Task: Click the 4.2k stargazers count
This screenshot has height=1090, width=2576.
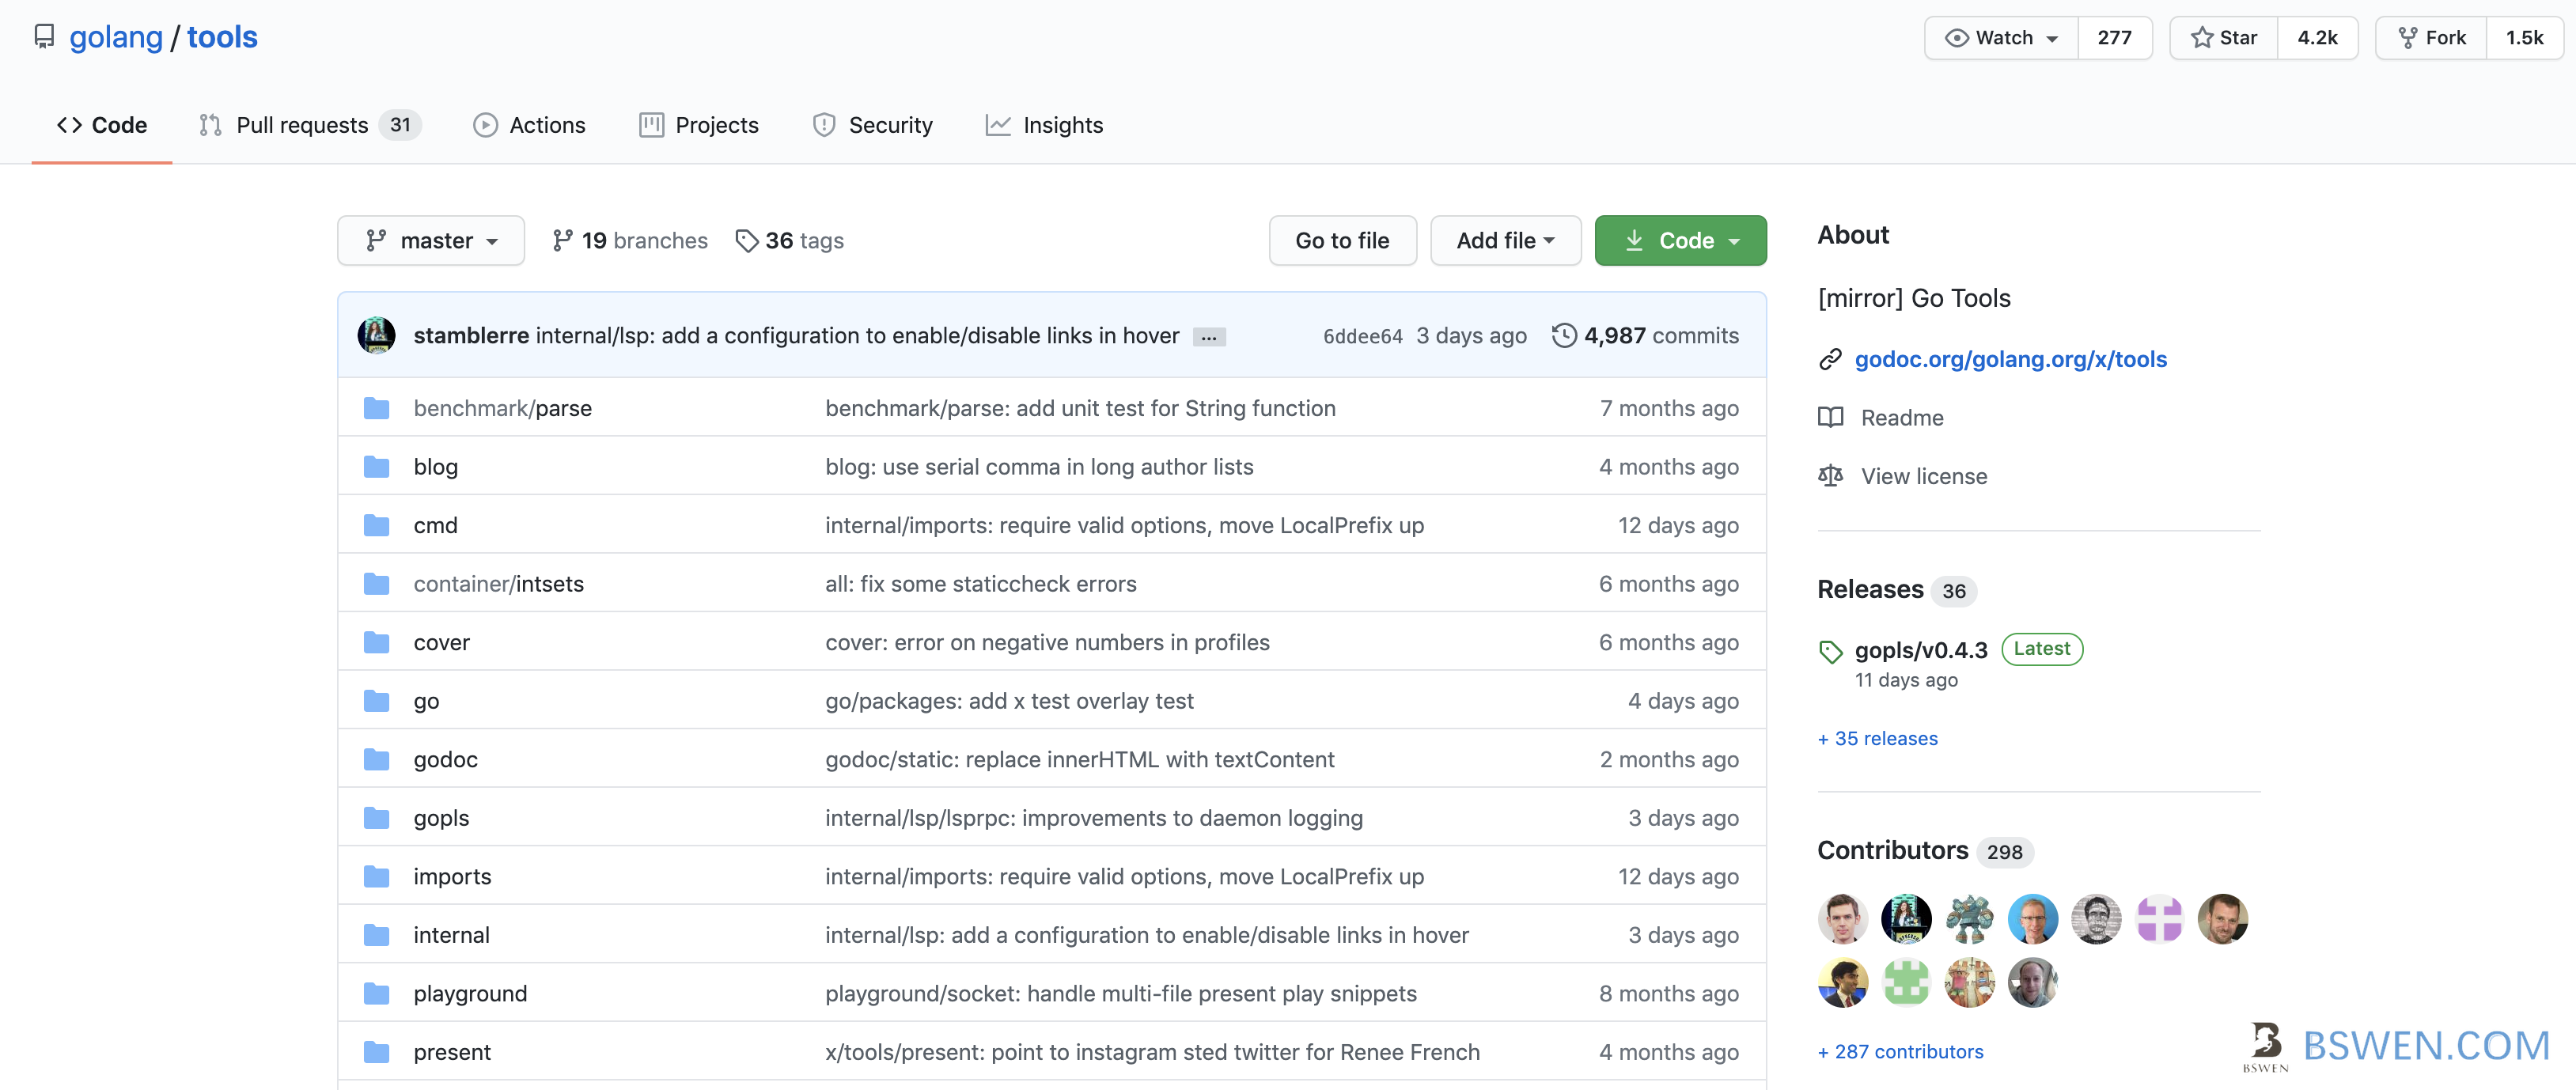Action: 2317,38
